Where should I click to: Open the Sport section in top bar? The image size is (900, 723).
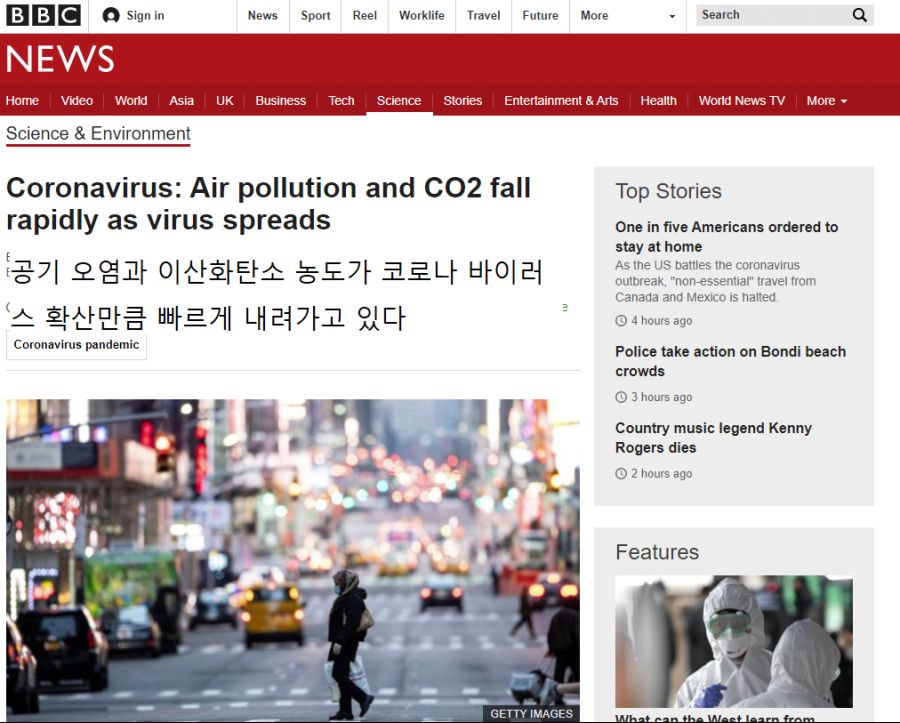click(x=315, y=16)
